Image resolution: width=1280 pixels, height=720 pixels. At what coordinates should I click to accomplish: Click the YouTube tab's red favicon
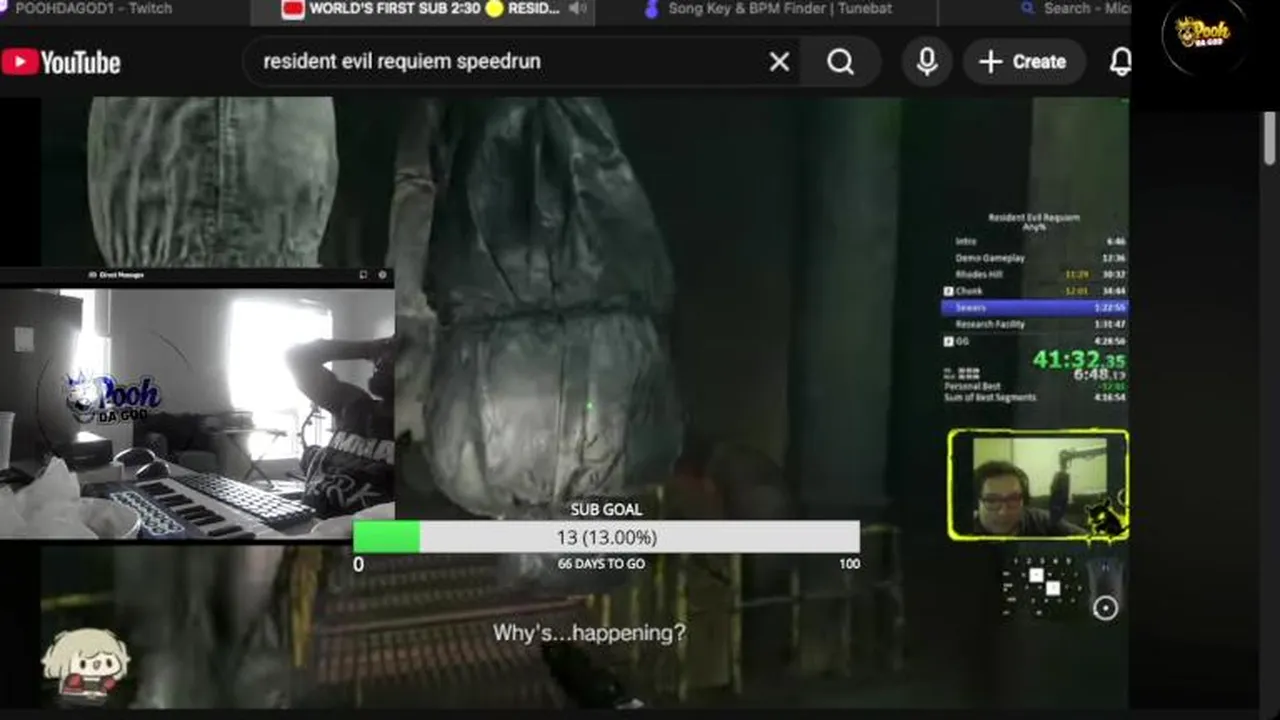pos(293,9)
